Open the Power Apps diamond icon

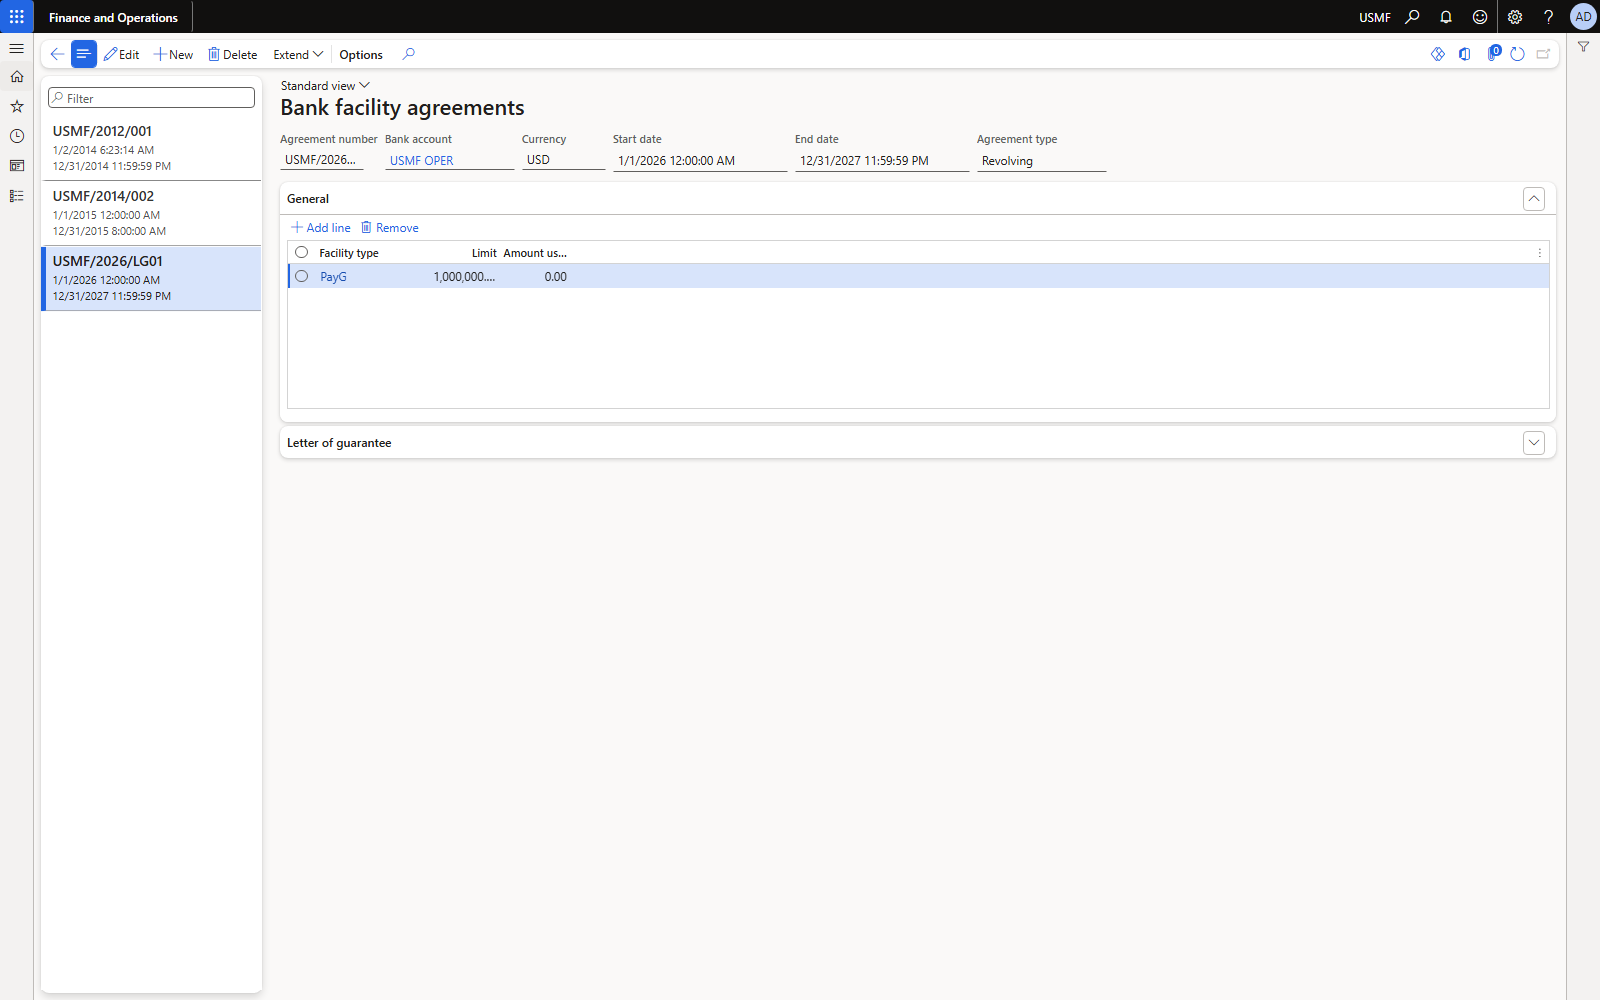click(x=1438, y=54)
